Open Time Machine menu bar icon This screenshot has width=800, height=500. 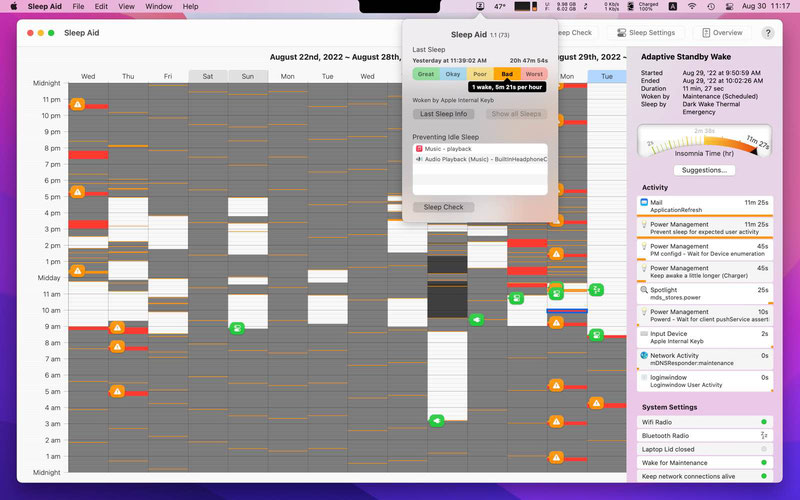pos(711,6)
